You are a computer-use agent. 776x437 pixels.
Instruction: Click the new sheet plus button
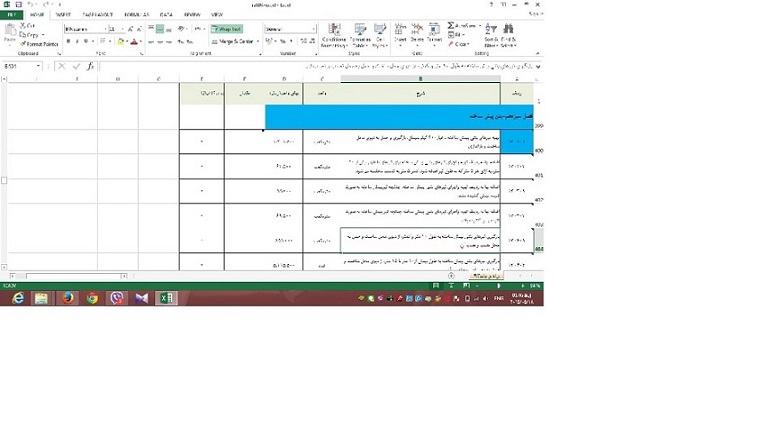coord(451,276)
